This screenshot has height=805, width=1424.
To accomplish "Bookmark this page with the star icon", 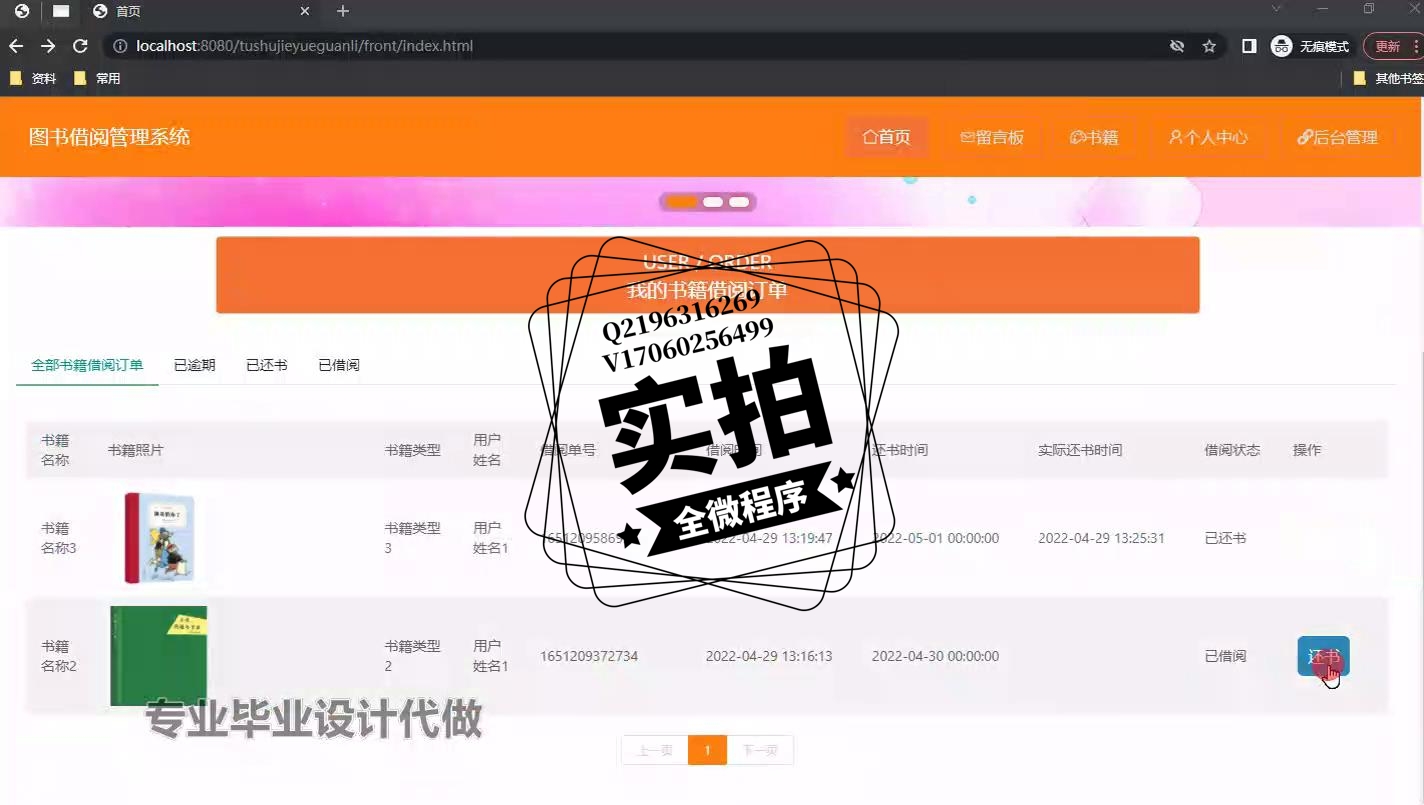I will (x=1209, y=46).
